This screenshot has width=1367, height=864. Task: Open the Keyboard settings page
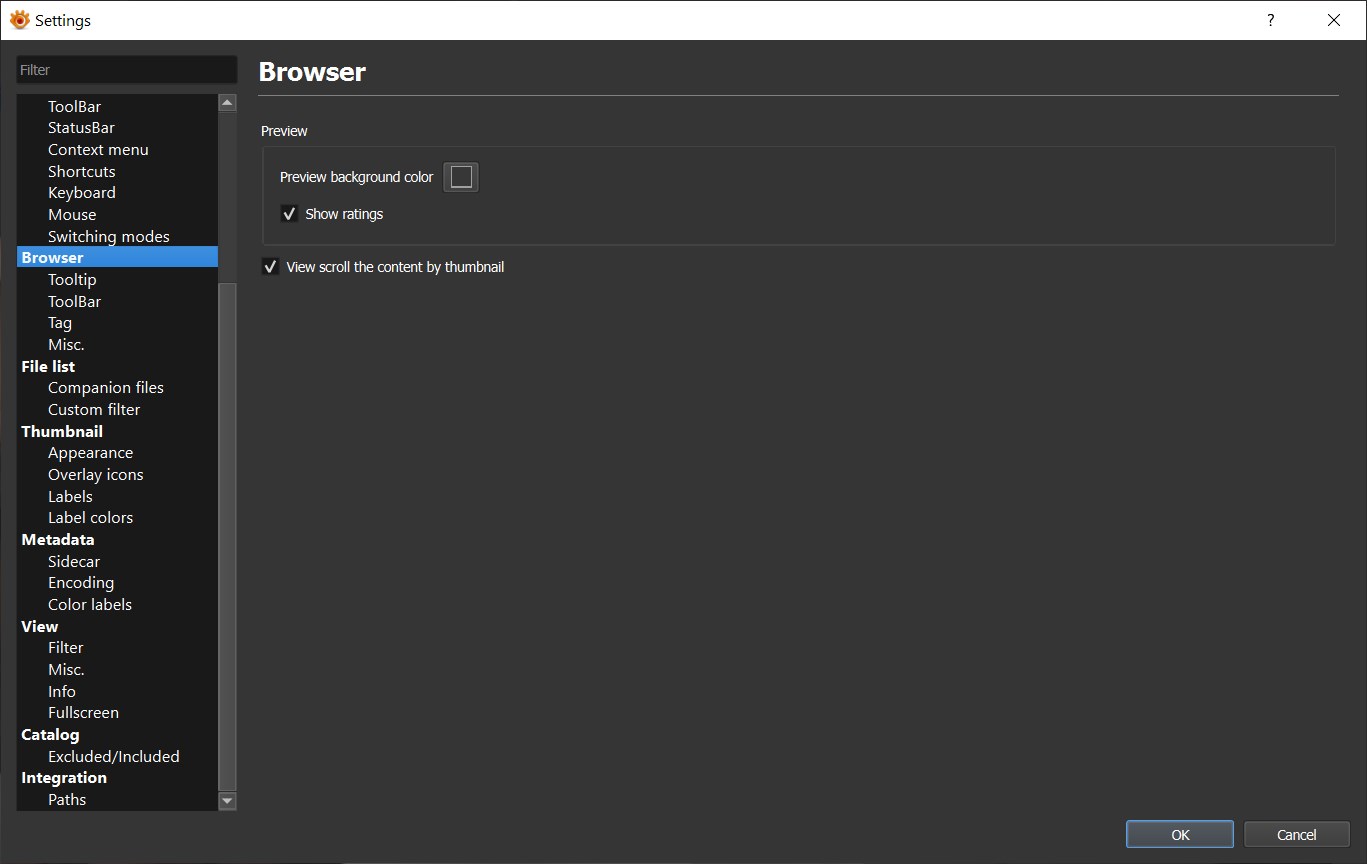pos(81,193)
